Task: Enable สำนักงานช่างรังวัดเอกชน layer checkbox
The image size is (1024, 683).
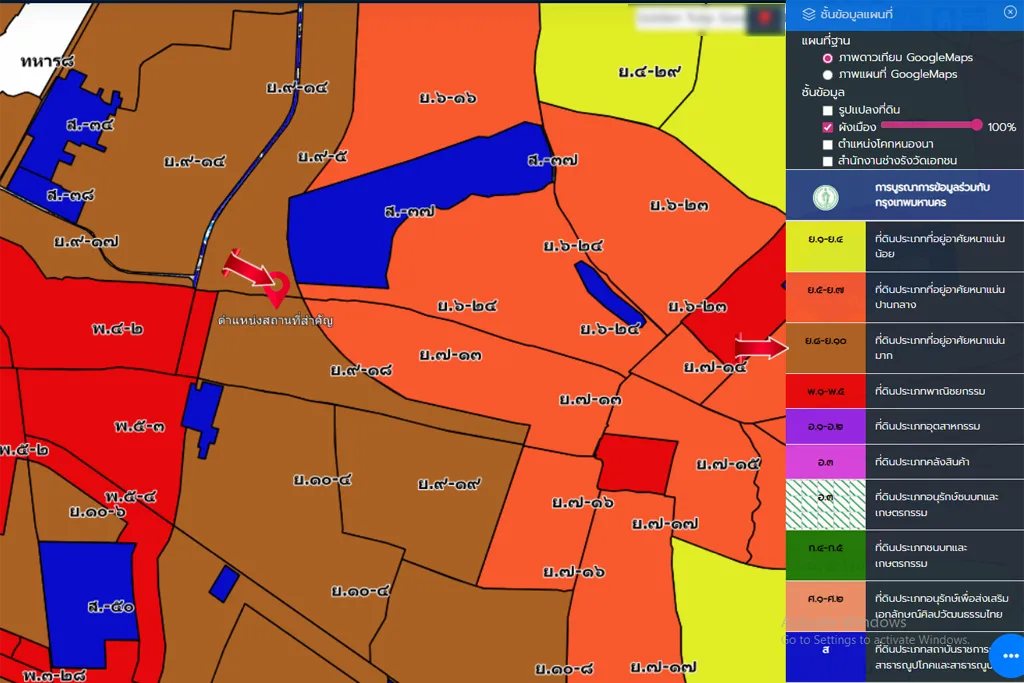Action: (827, 161)
